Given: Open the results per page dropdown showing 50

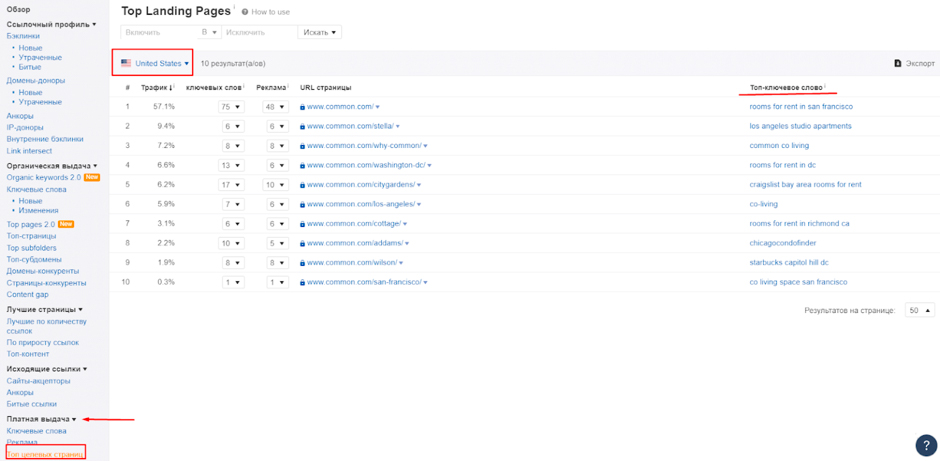Looking at the screenshot, I should 919,311.
